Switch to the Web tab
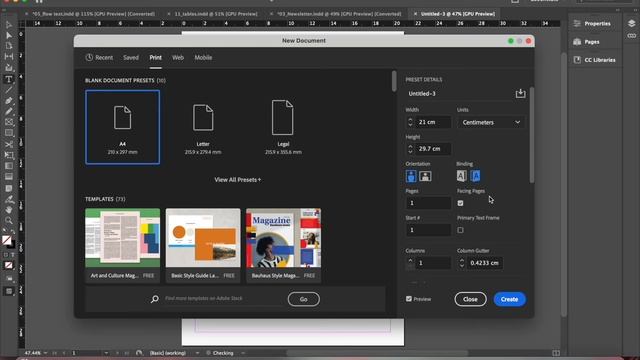Viewport: 640px width, 360px height. pos(178,58)
